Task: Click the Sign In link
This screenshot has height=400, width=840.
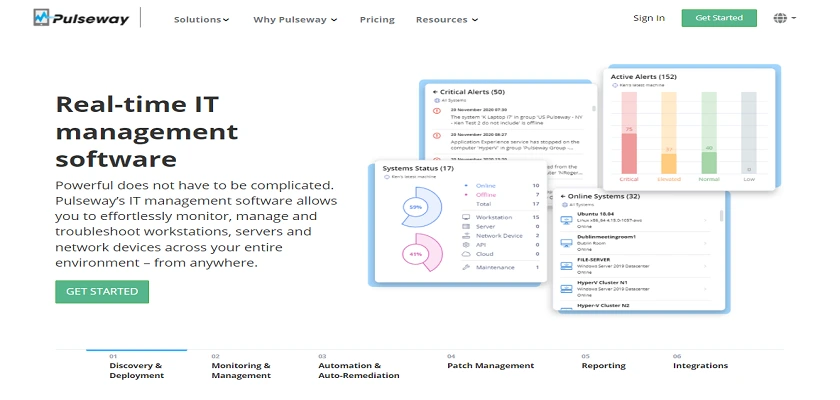Action: tap(649, 18)
